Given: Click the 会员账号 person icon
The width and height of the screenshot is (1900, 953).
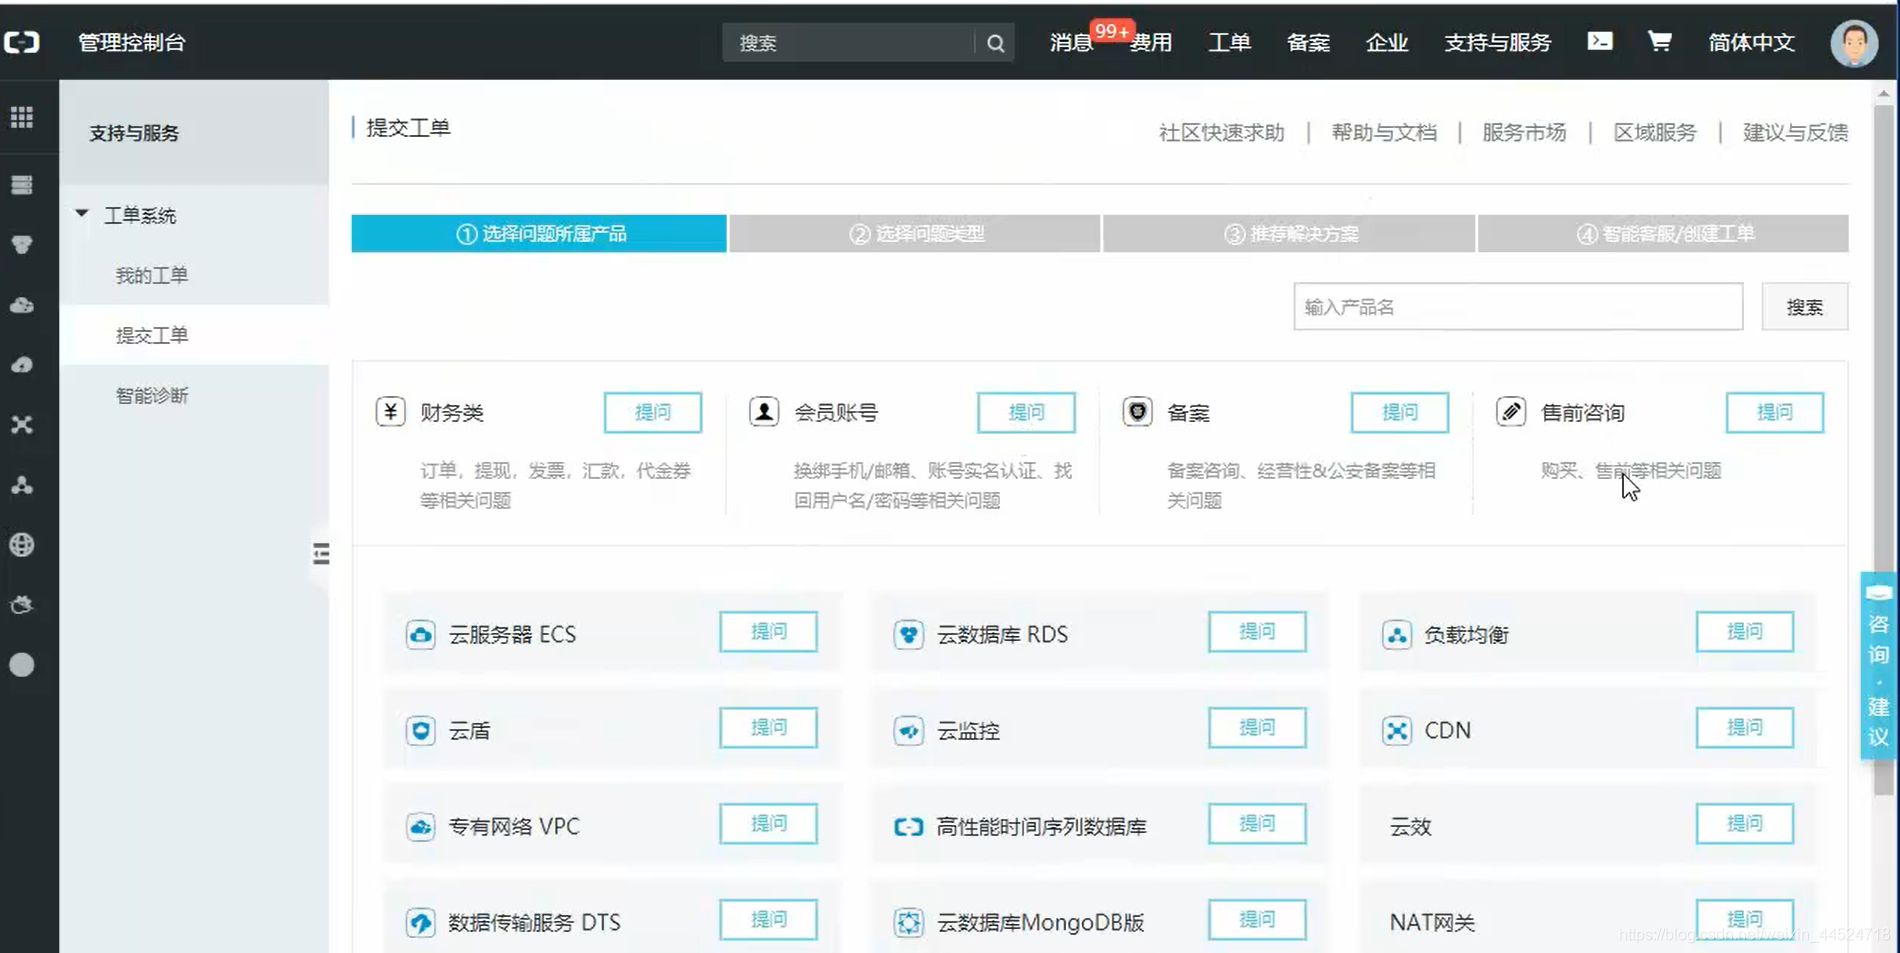Looking at the screenshot, I should click(x=764, y=411).
